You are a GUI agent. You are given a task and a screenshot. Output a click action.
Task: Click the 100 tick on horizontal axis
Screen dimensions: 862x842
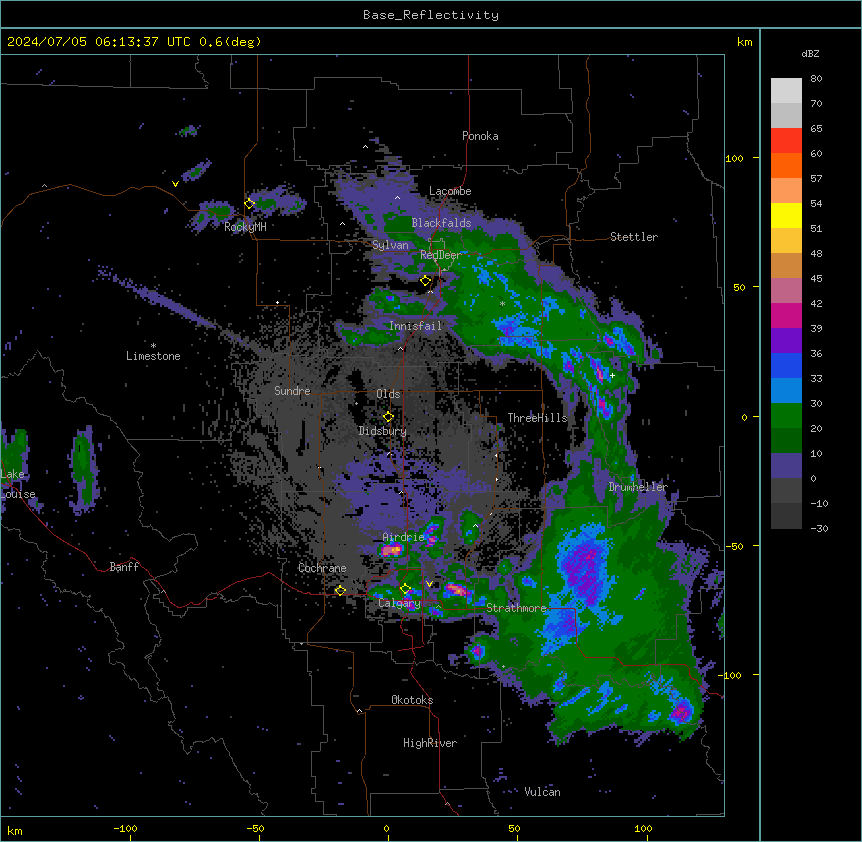click(x=643, y=828)
